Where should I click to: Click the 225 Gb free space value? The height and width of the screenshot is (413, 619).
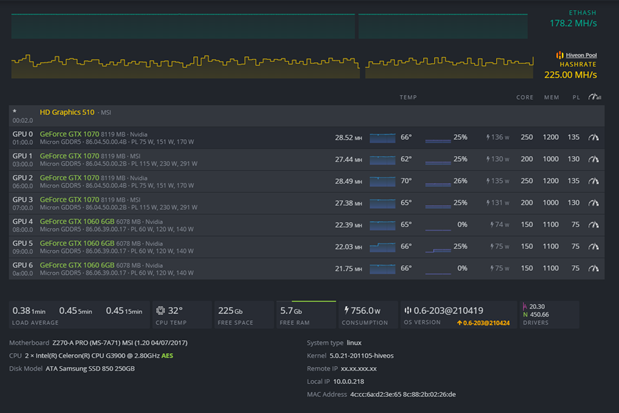click(230, 311)
